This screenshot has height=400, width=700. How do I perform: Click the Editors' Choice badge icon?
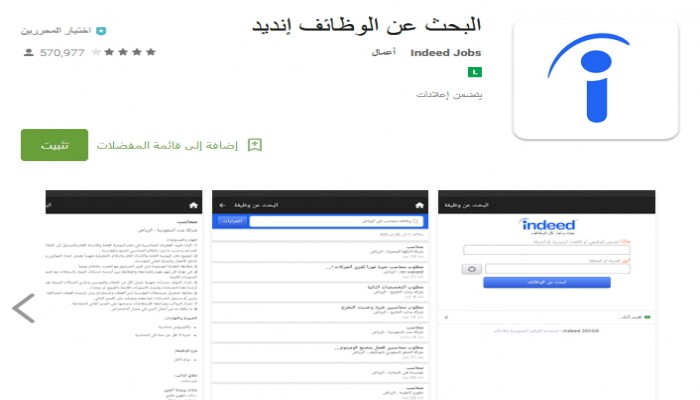pyautogui.click(x=101, y=31)
